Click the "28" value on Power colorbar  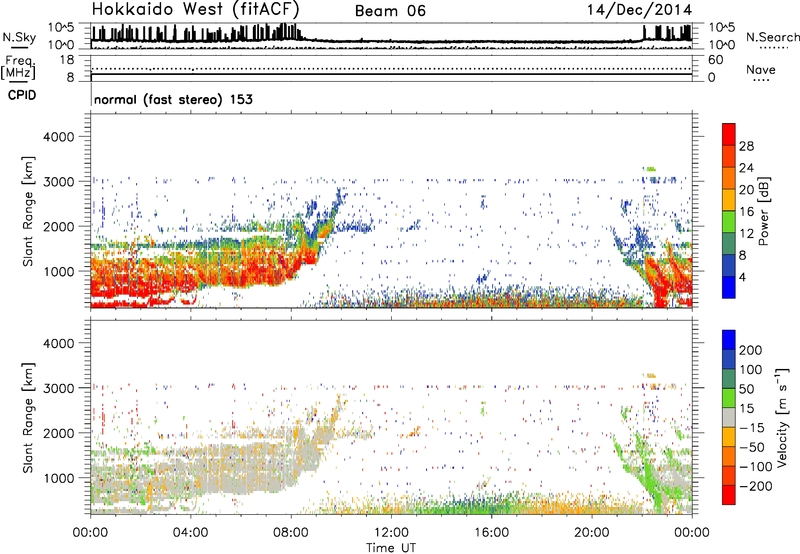746,146
